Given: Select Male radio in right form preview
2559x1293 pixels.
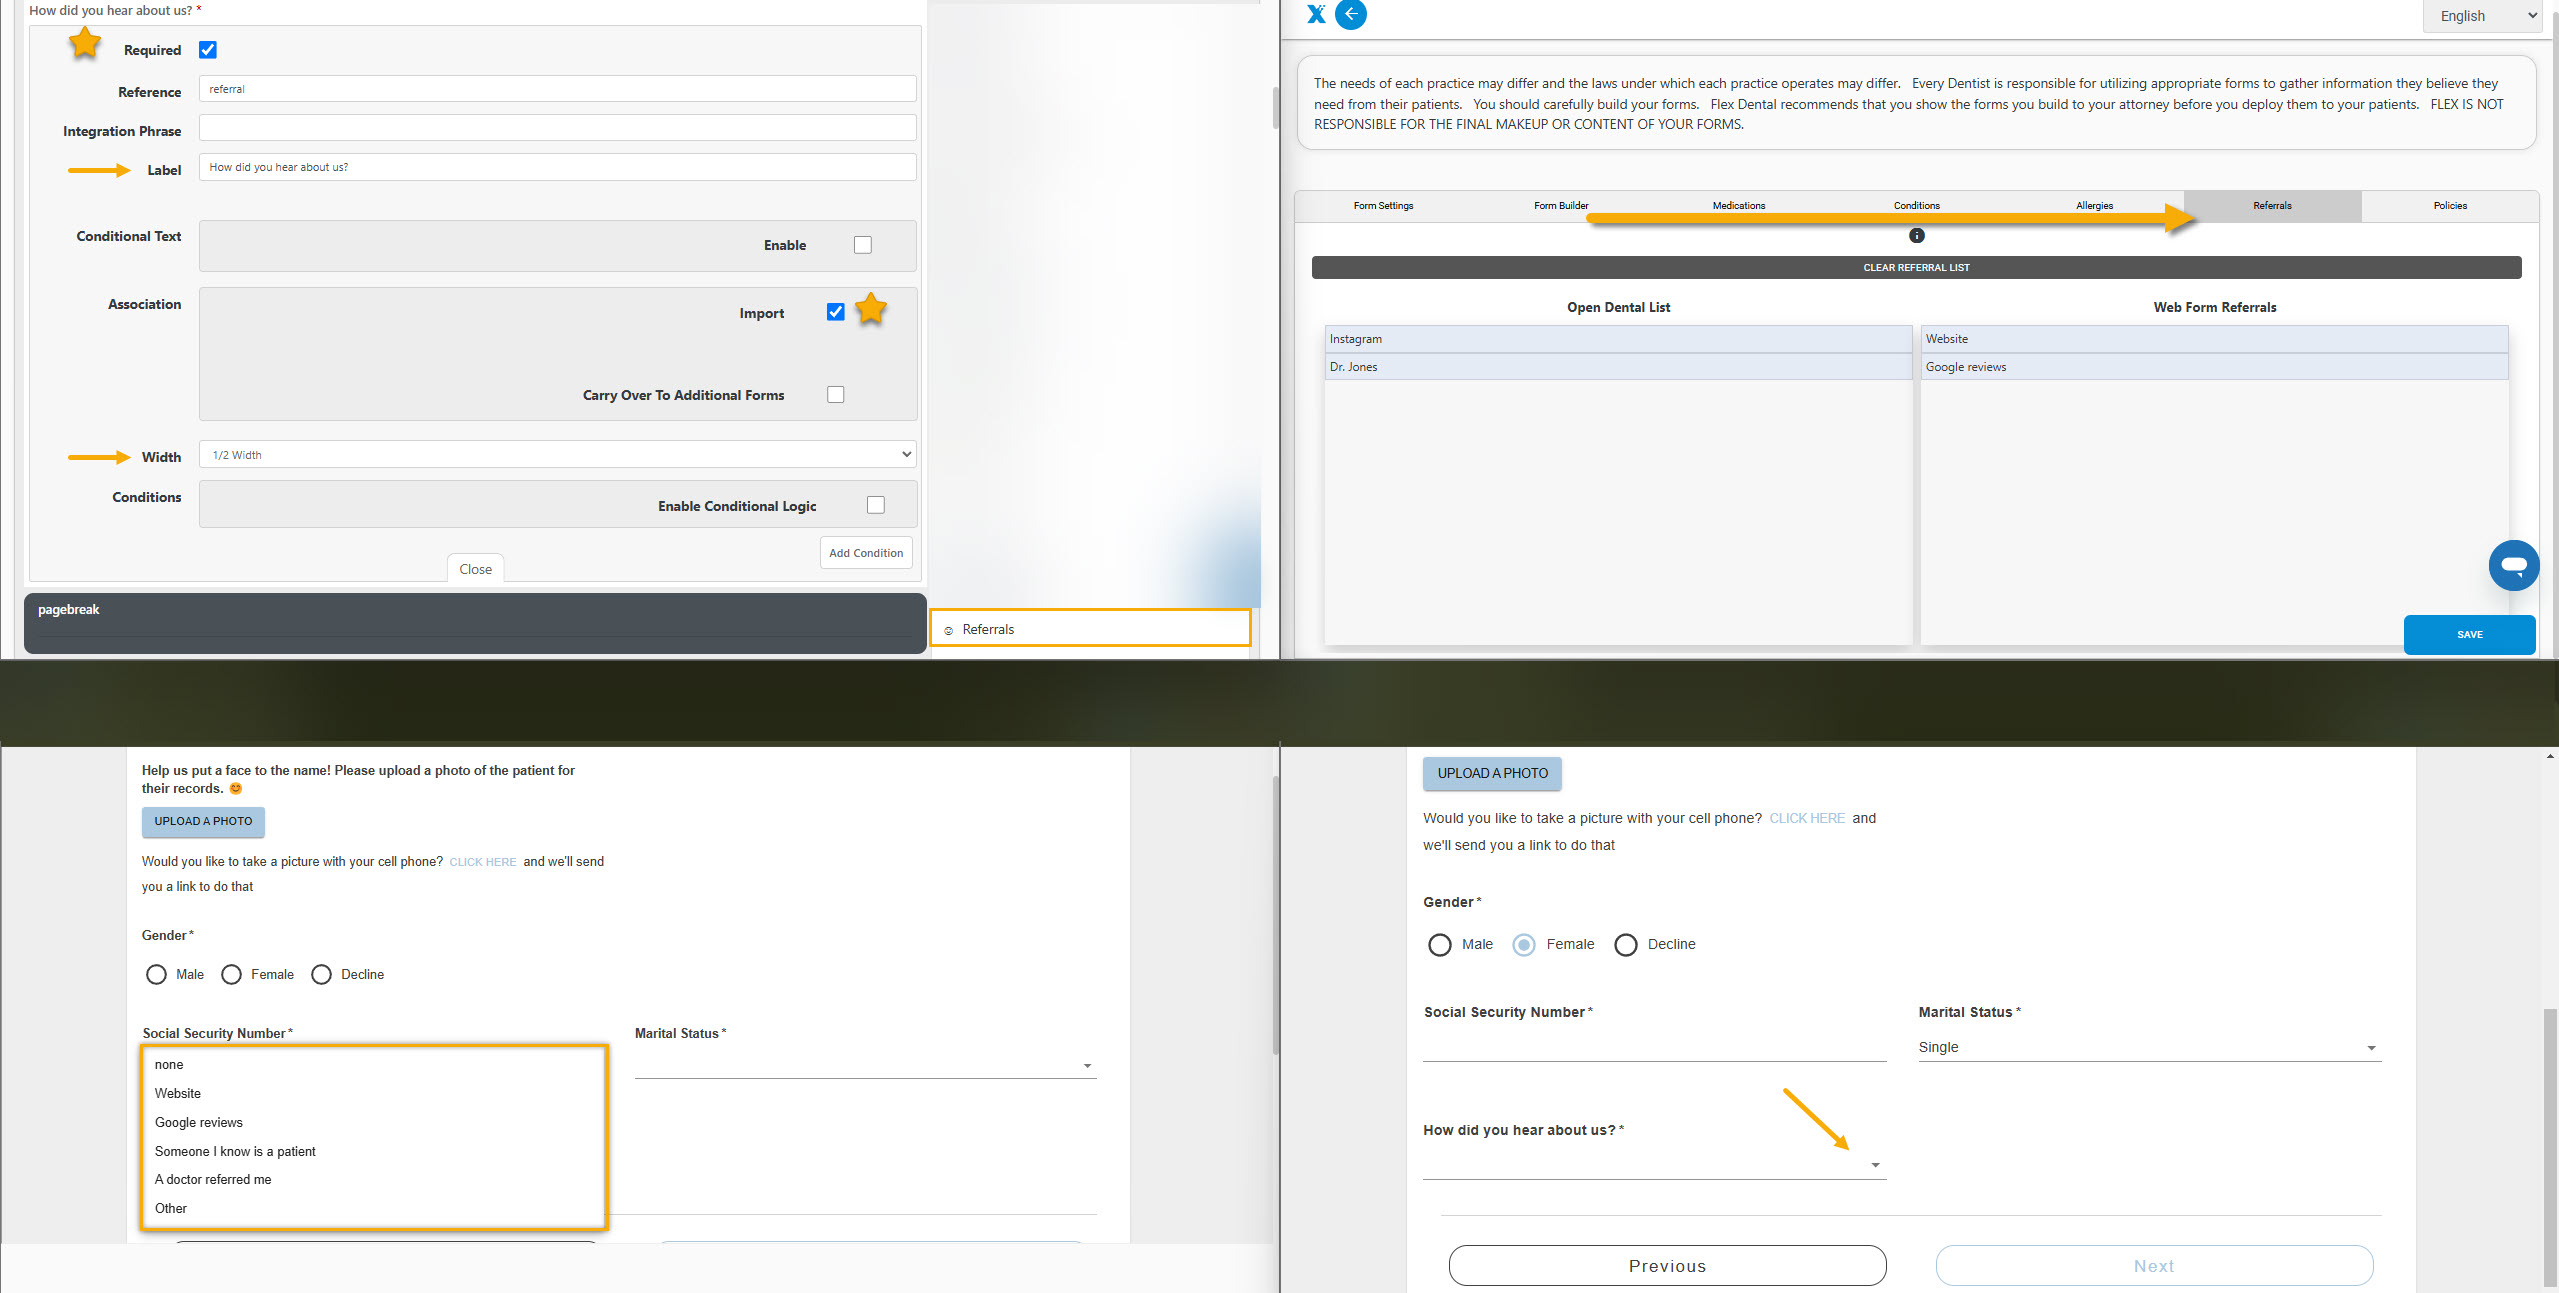Looking at the screenshot, I should [1439, 945].
